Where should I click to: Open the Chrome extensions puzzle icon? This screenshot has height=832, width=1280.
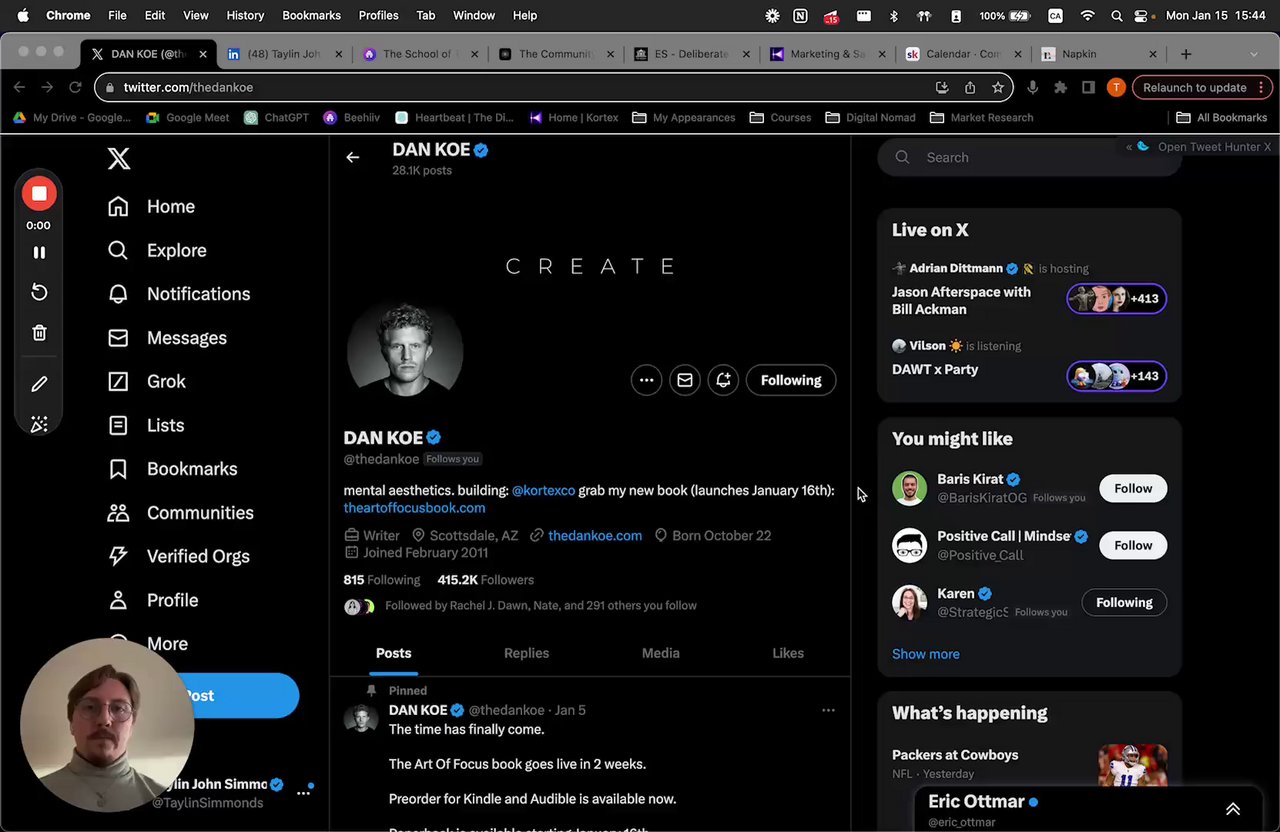(x=1061, y=87)
